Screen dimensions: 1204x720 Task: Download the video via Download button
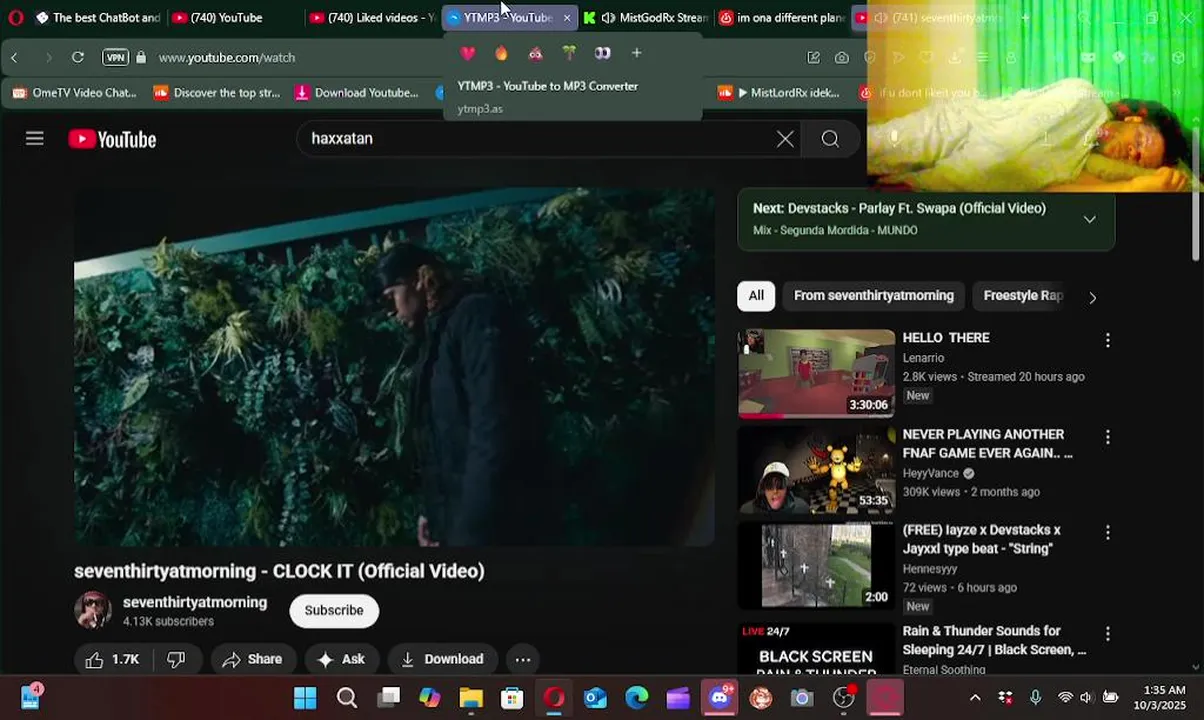click(441, 659)
